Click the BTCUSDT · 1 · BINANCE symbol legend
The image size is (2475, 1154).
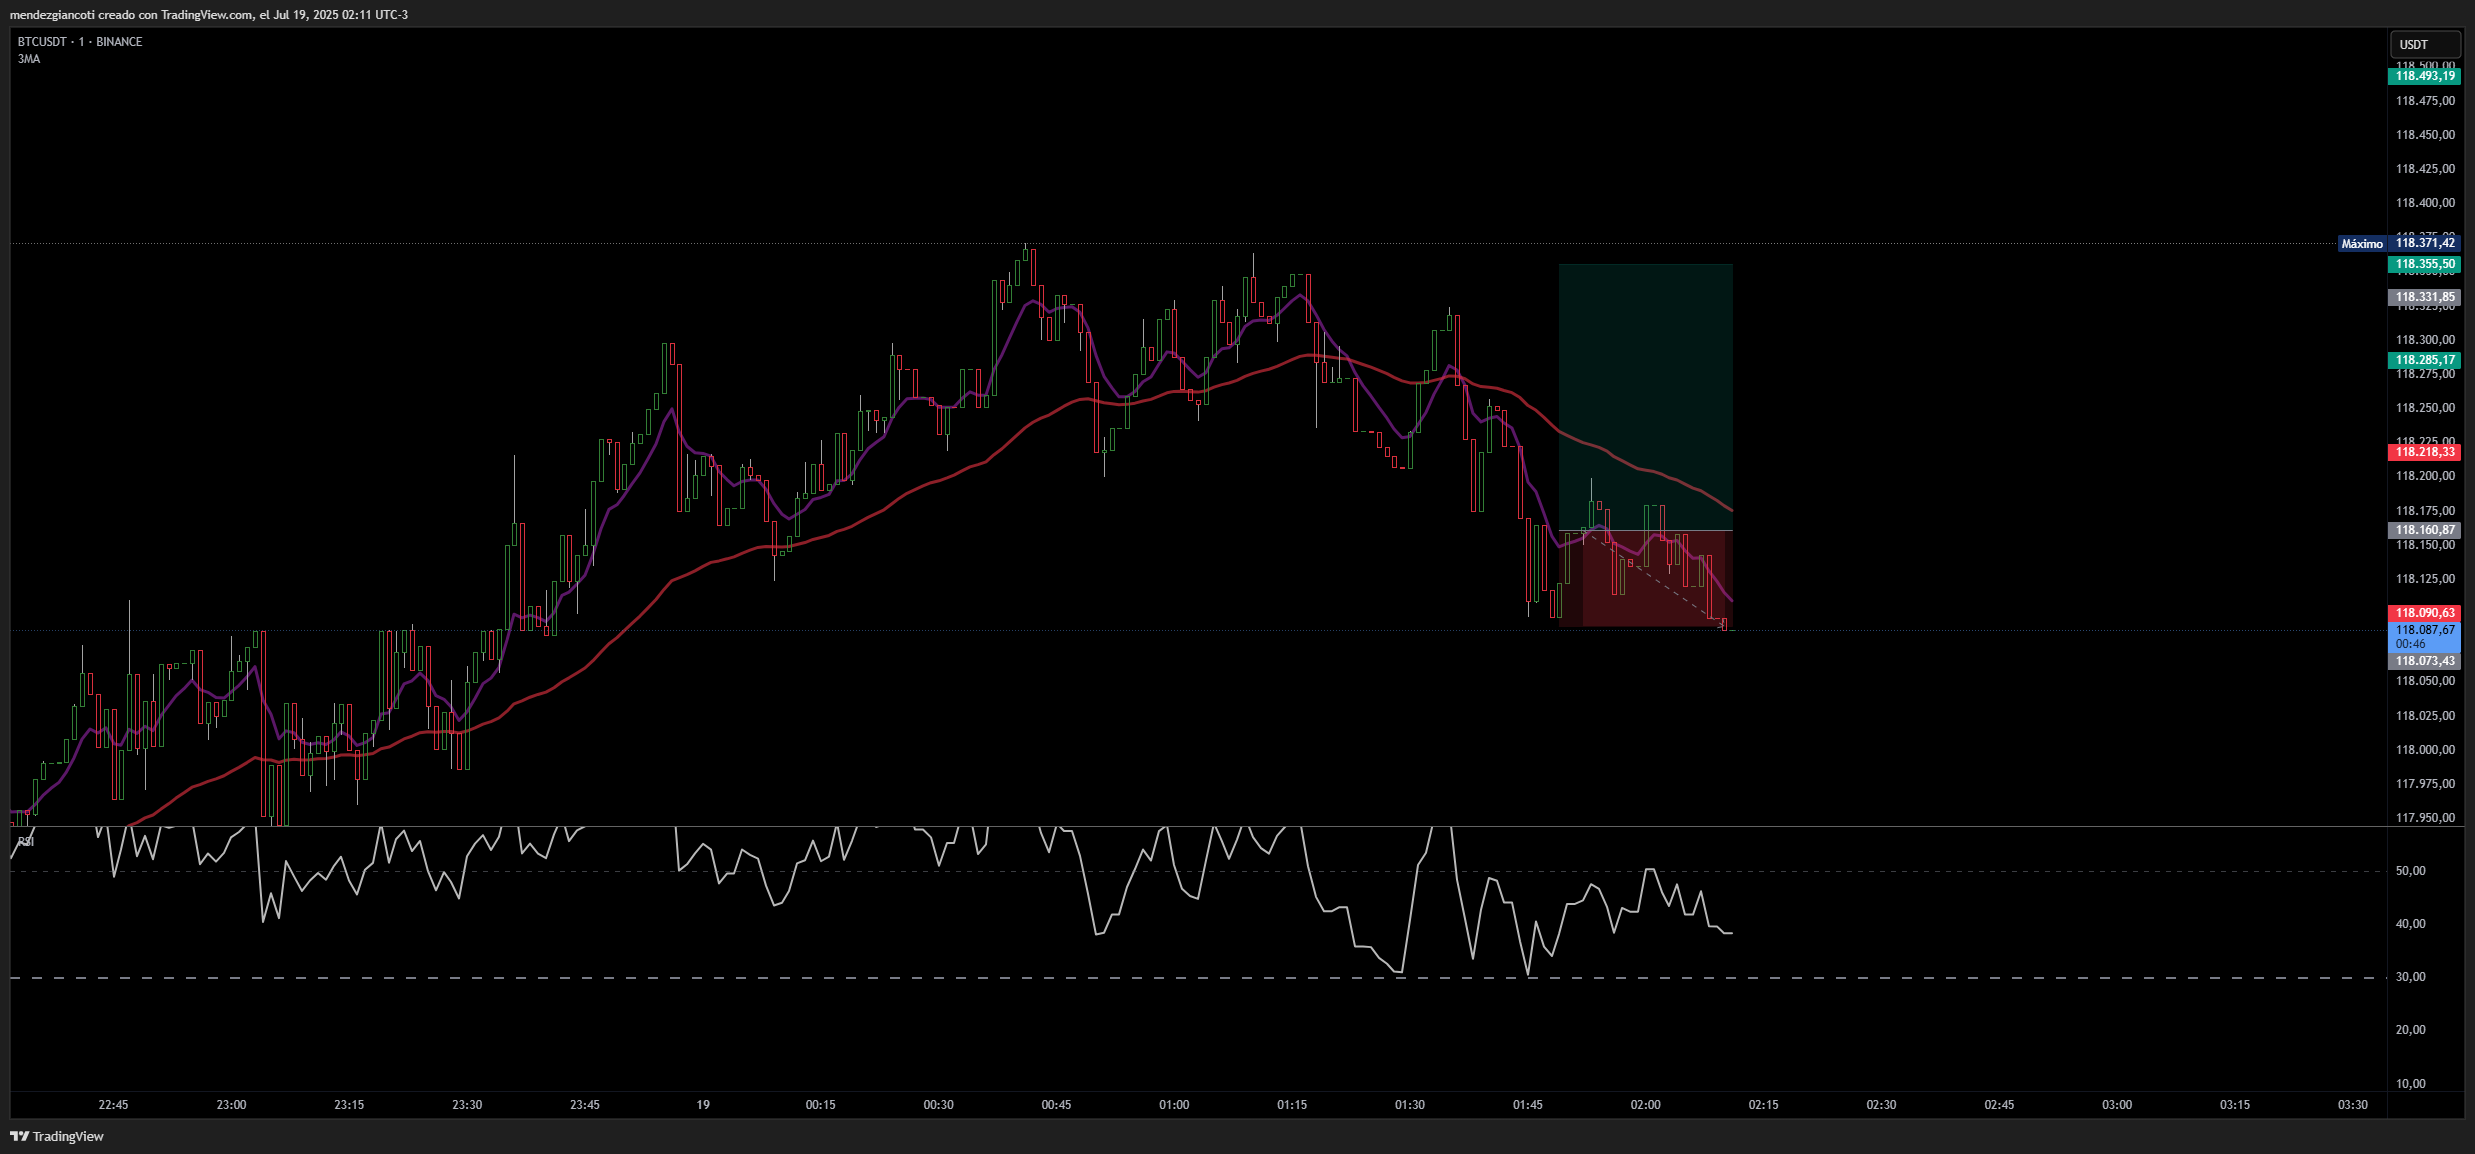(80, 42)
